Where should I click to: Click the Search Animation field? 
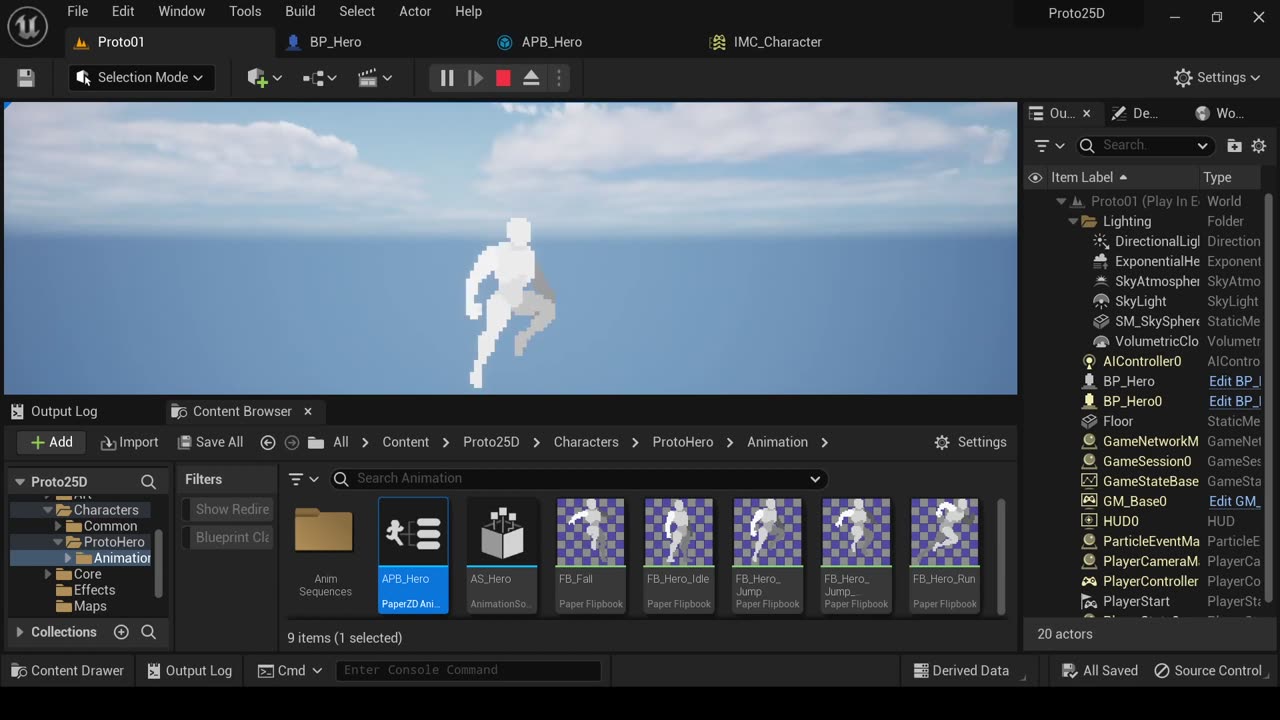point(578,479)
